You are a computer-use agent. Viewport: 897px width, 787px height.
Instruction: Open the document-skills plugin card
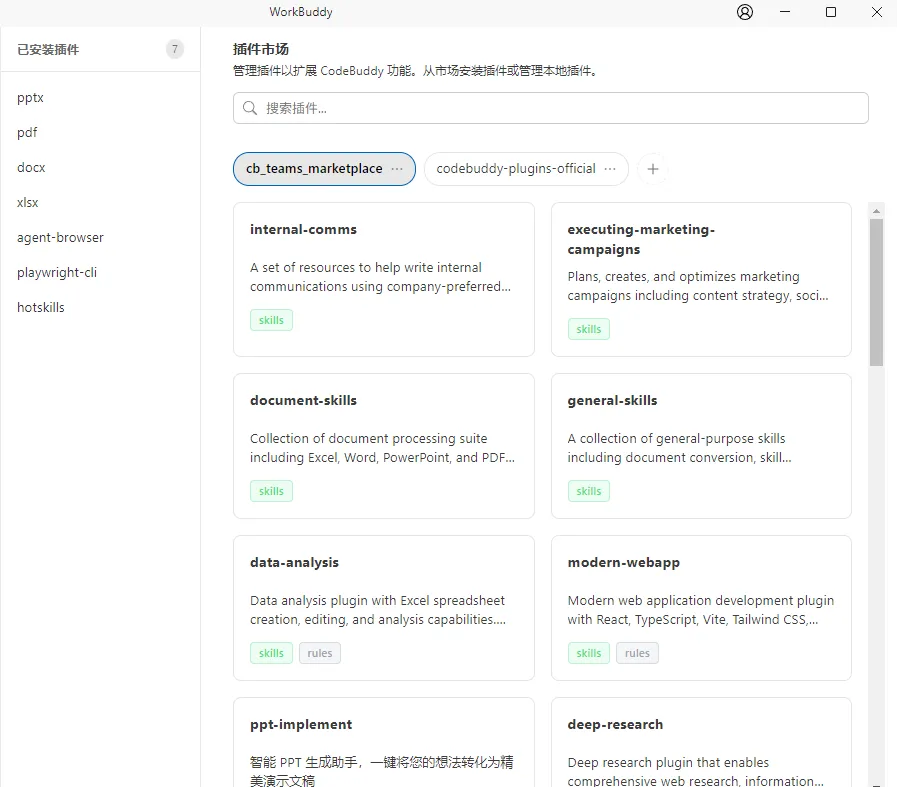tap(384, 446)
